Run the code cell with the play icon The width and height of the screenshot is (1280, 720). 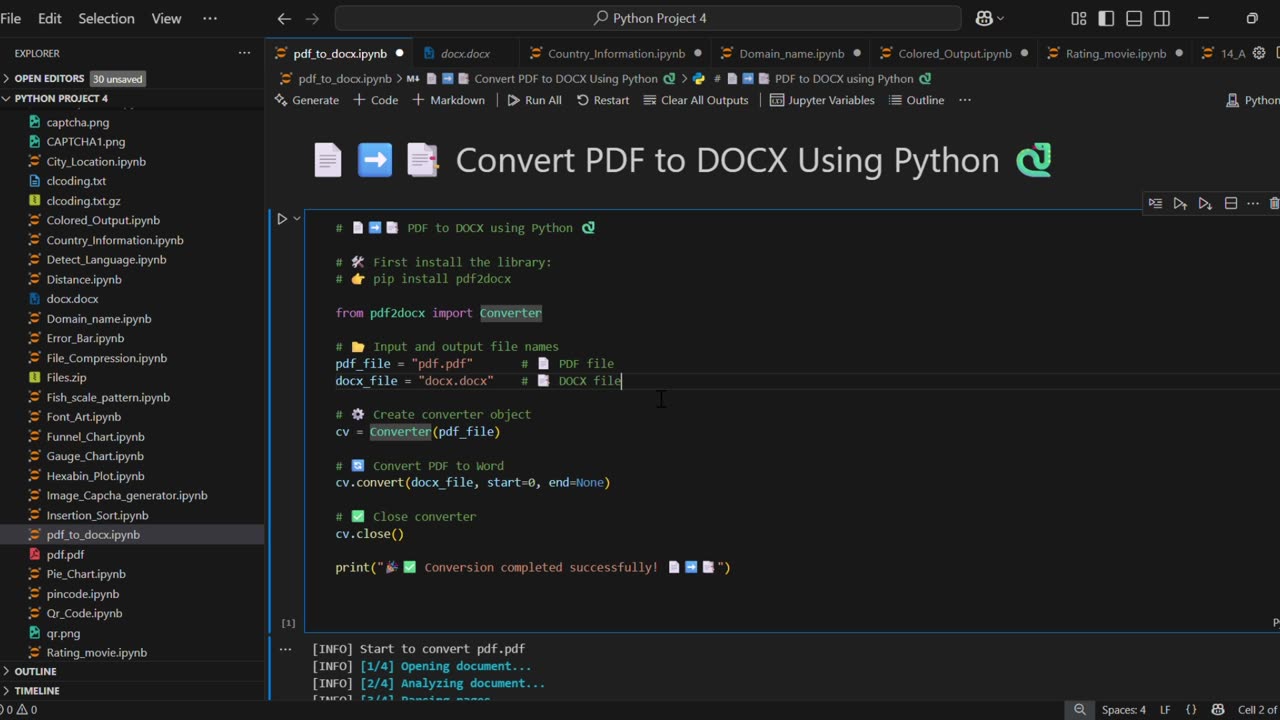click(282, 219)
